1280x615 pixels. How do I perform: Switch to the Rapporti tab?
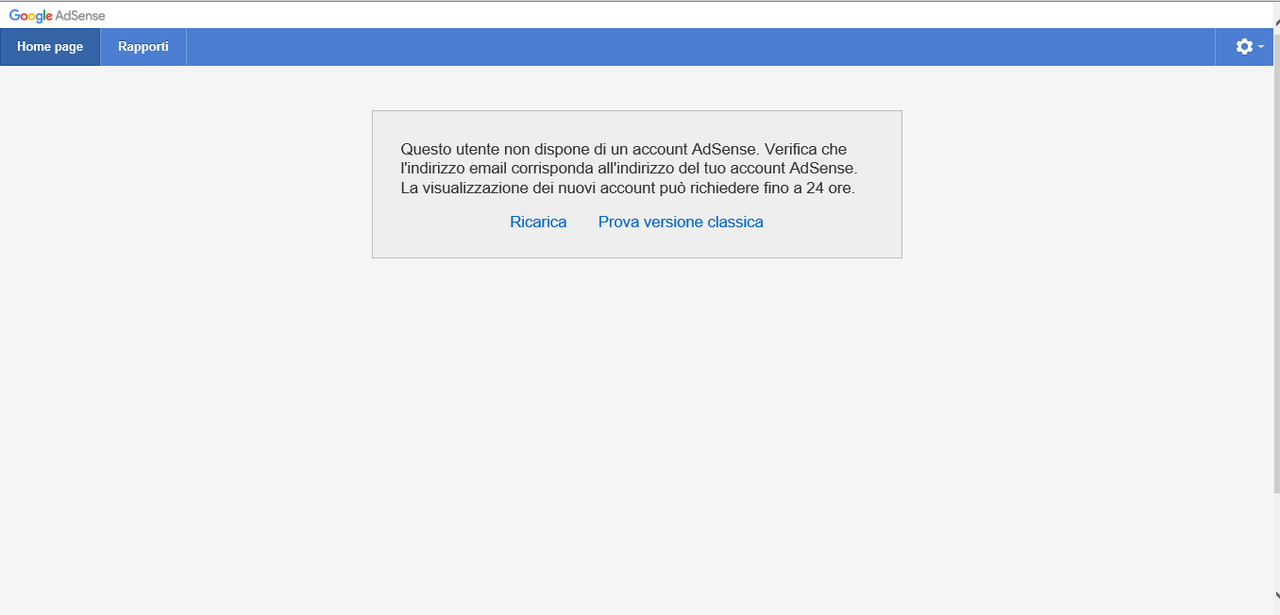[x=143, y=47]
